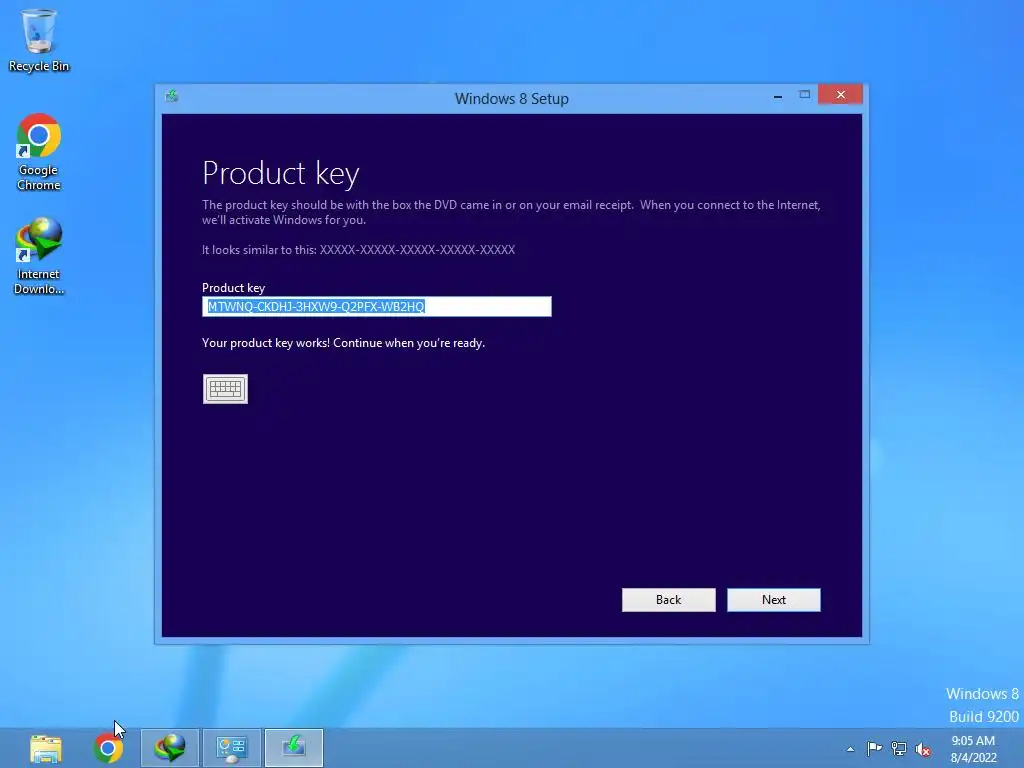Switch to Internet Download Manager taskbar item

click(170, 748)
